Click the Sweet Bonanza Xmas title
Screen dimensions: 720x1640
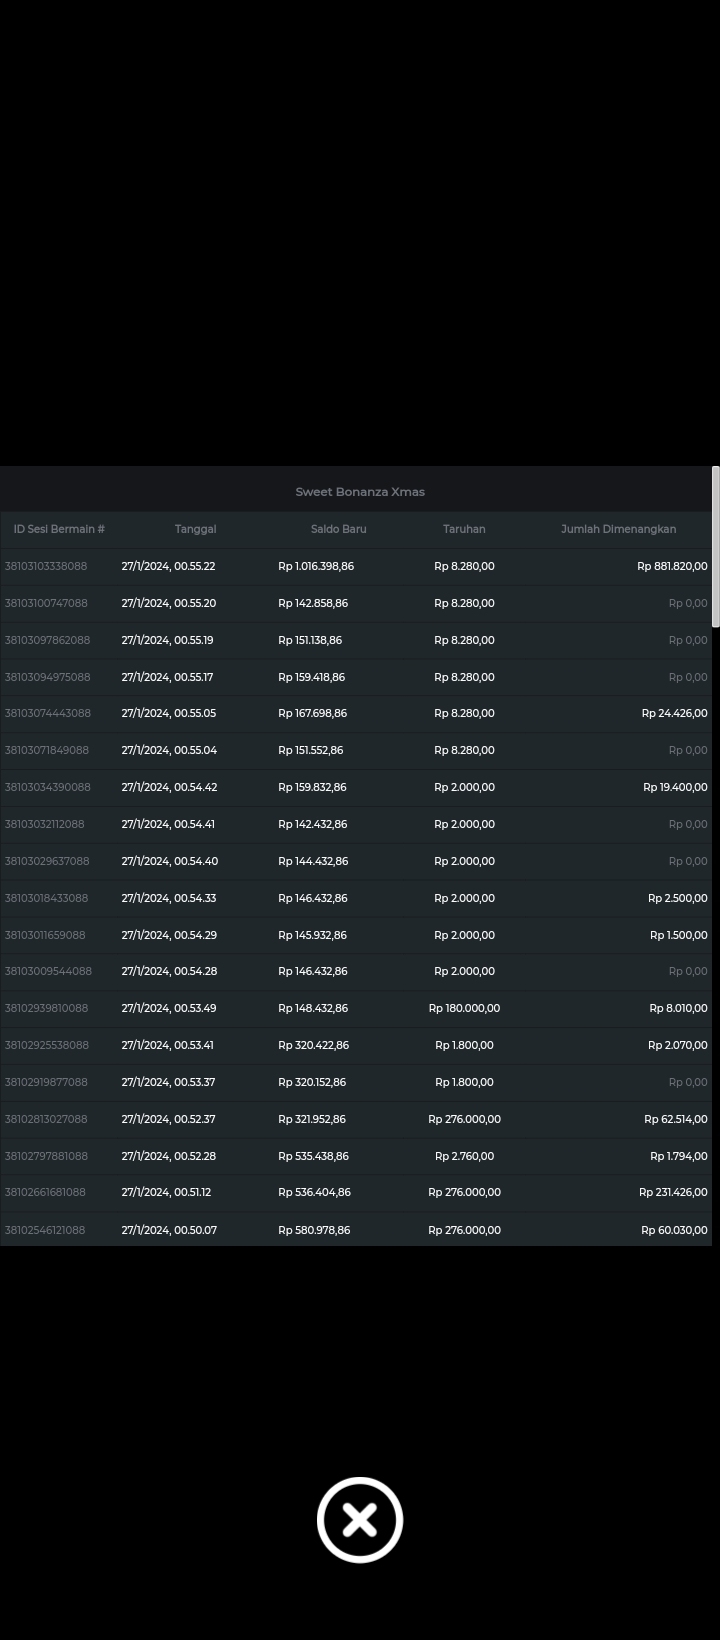click(x=360, y=492)
